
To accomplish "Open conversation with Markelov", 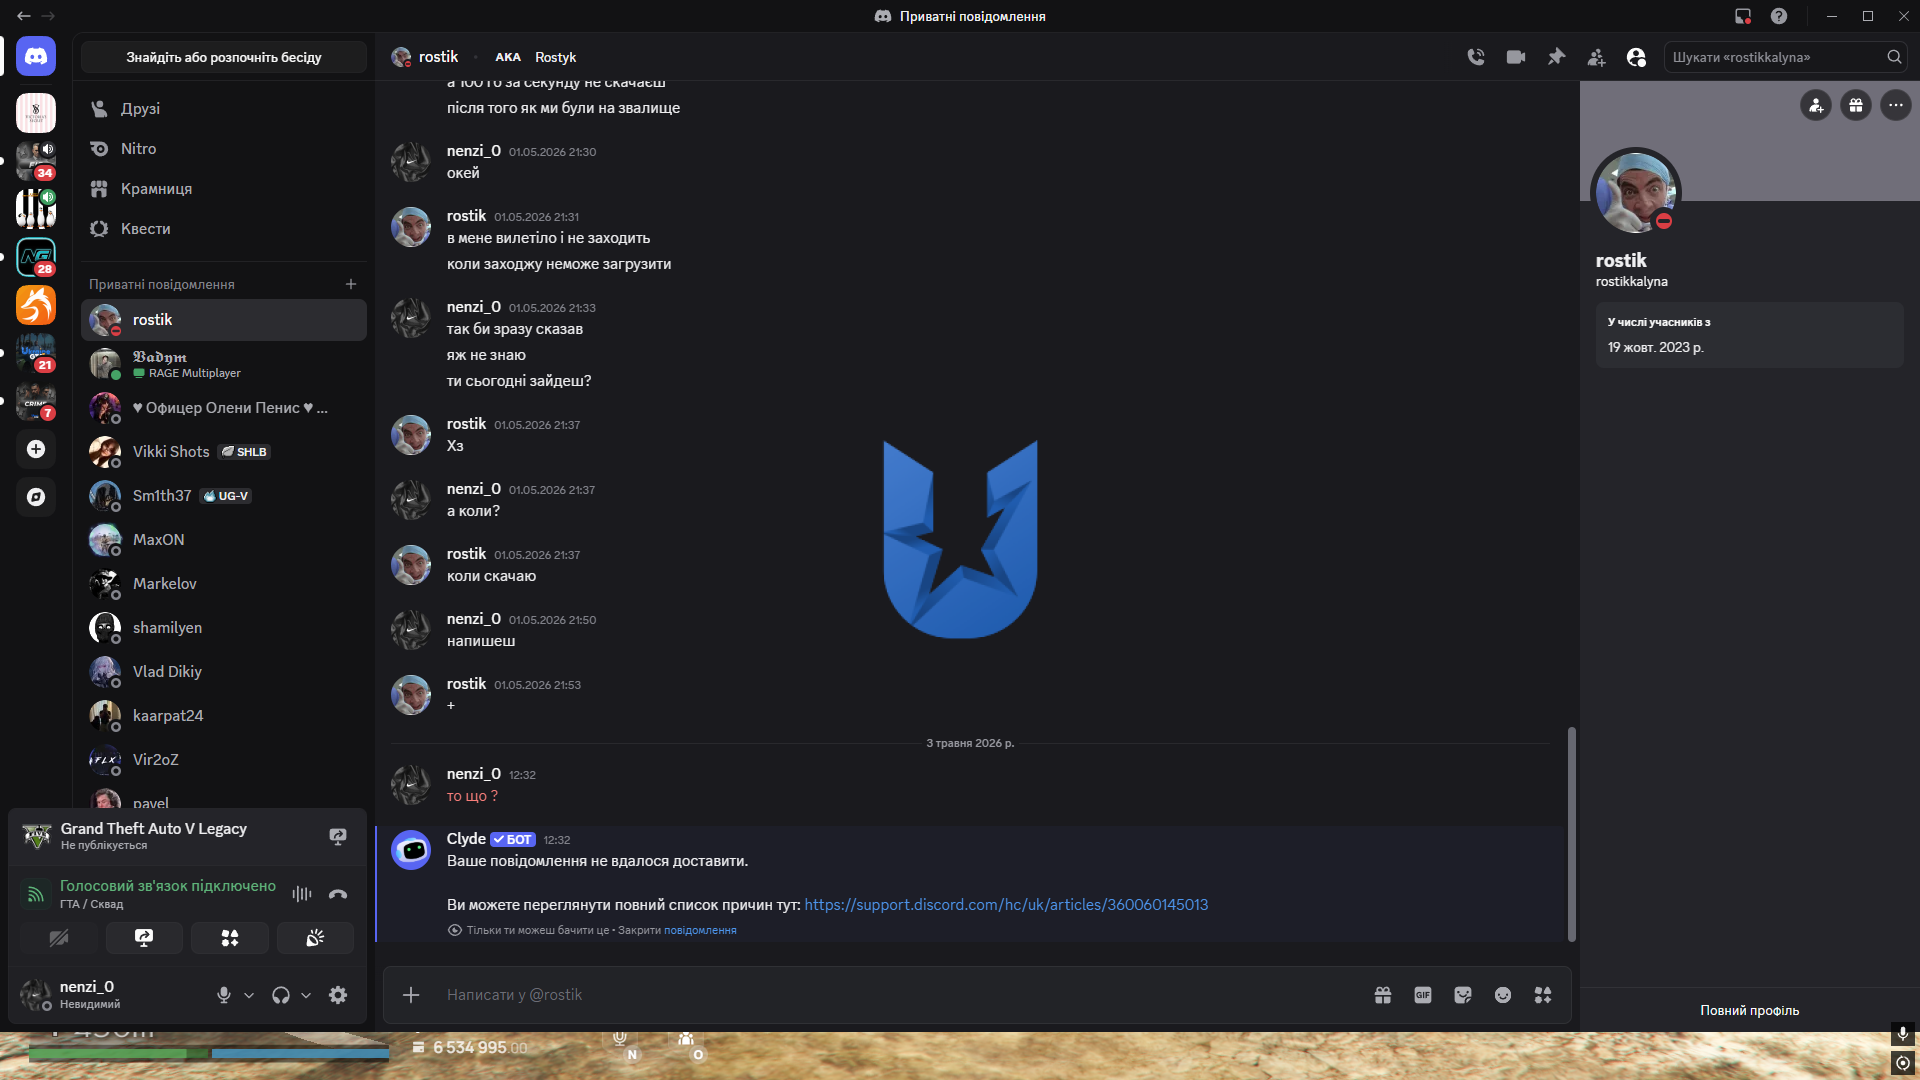I will coord(224,584).
